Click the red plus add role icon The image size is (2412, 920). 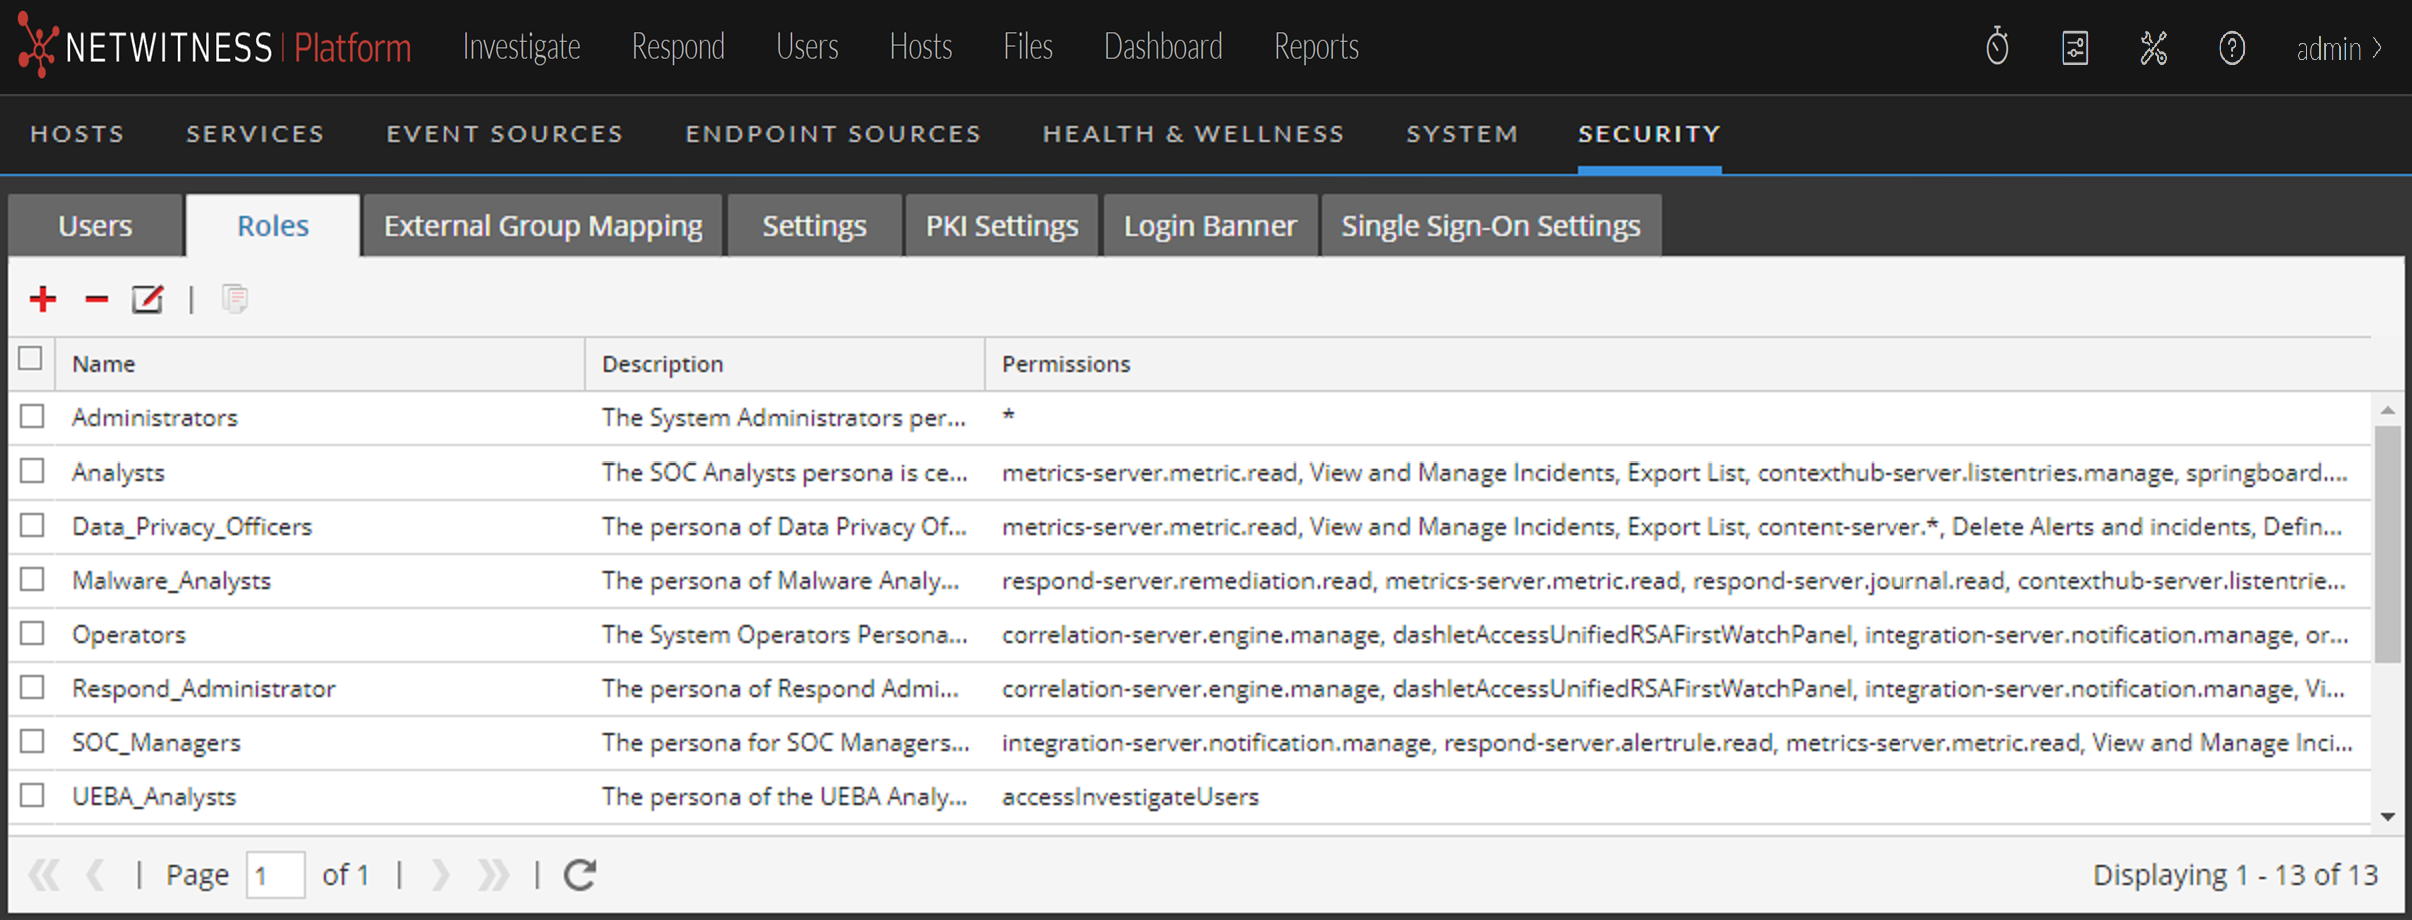[43, 299]
